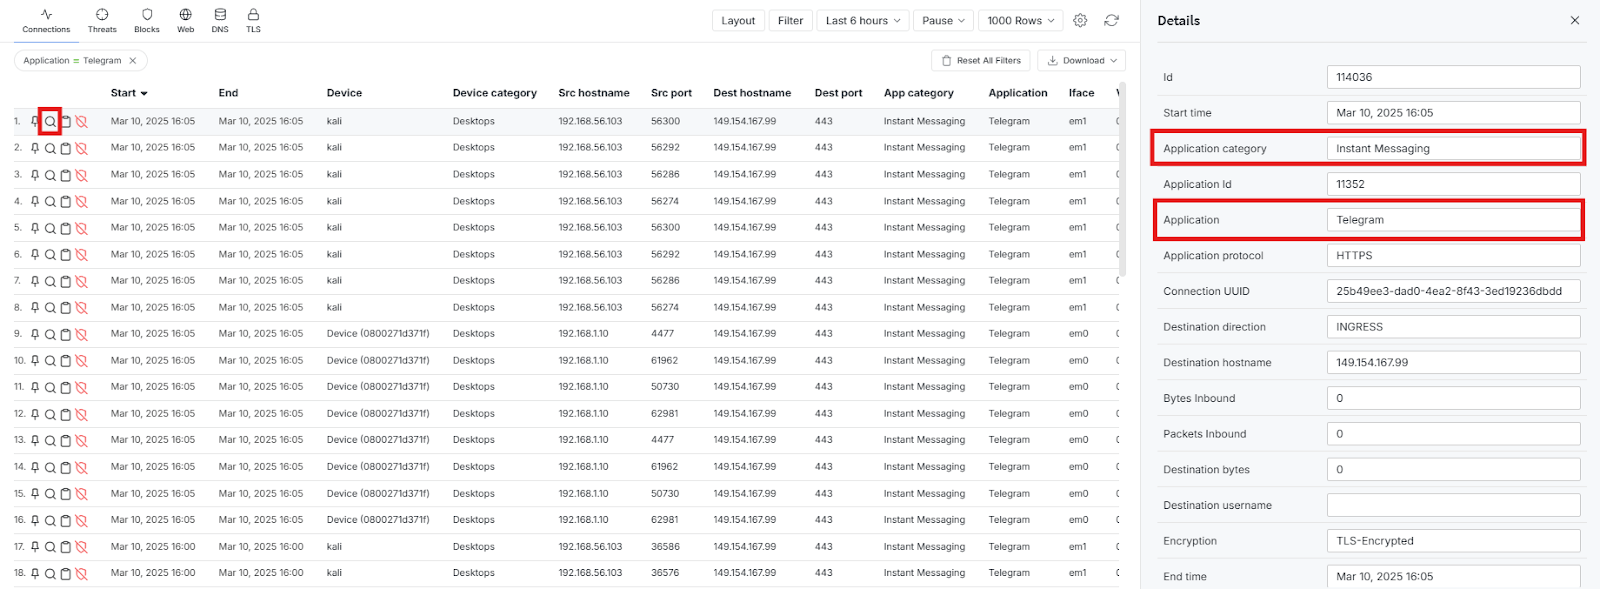Click source port 56292 in row 2

(665, 148)
